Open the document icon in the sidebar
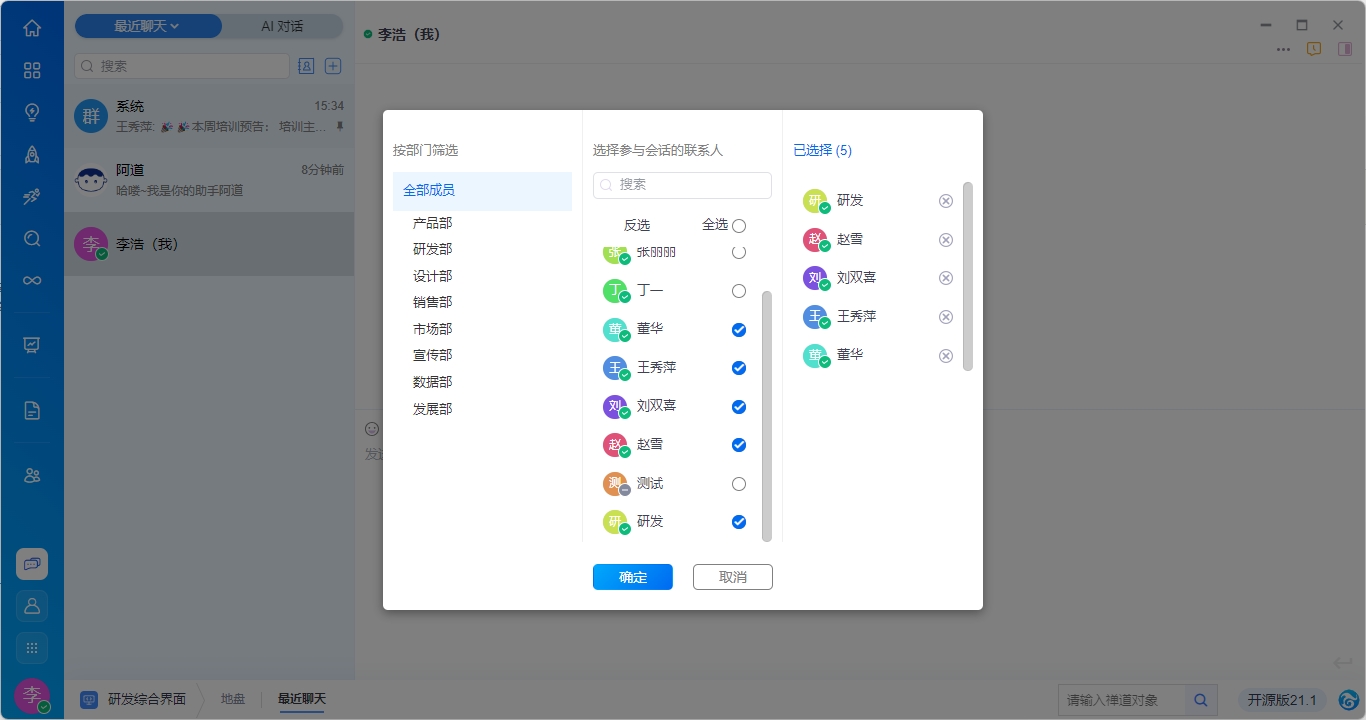 pos(32,410)
